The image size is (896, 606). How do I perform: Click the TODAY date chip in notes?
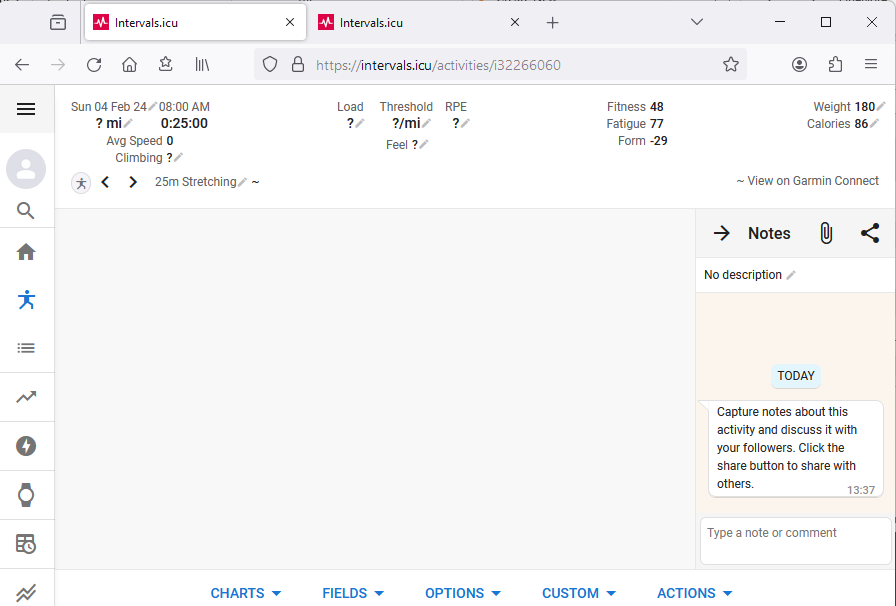coord(795,376)
